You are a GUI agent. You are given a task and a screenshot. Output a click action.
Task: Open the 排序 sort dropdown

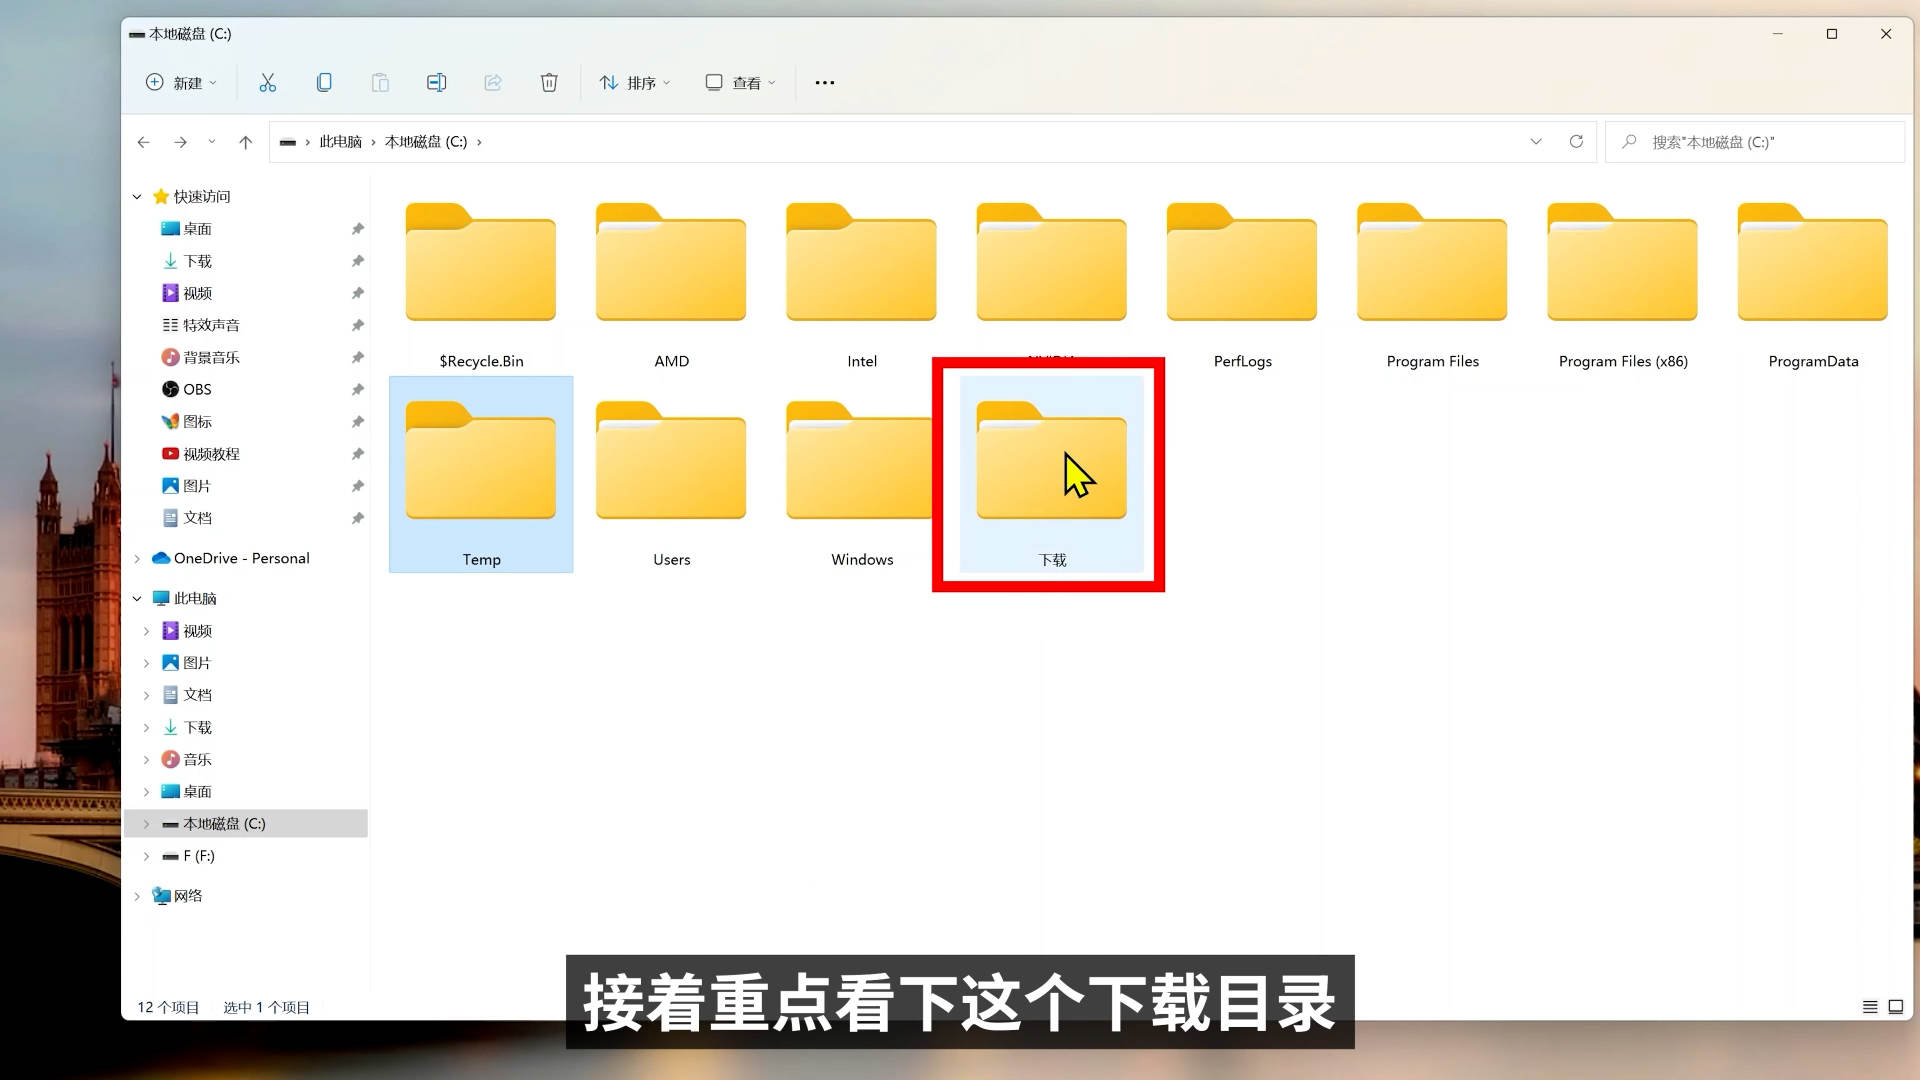pos(634,82)
